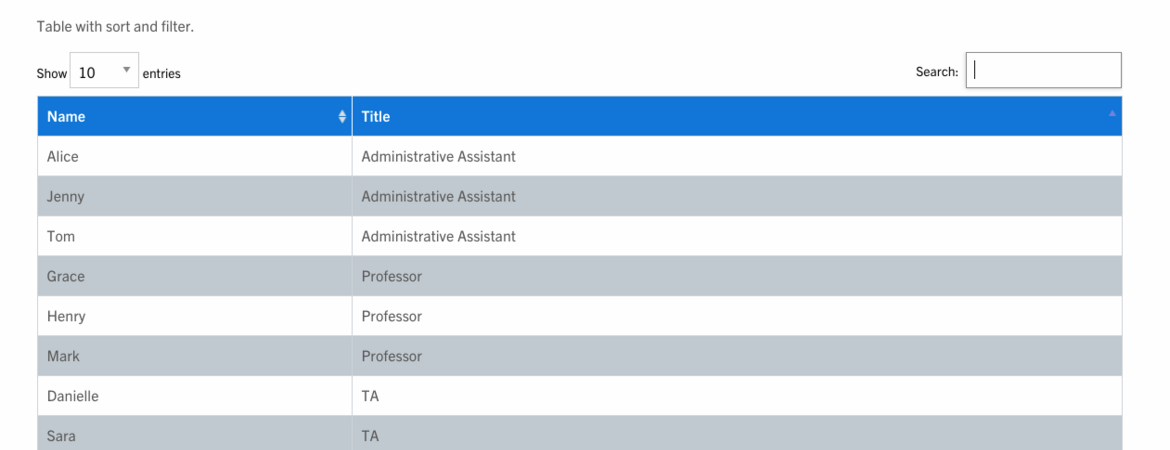Click into the Search input field

[x=1043, y=71]
